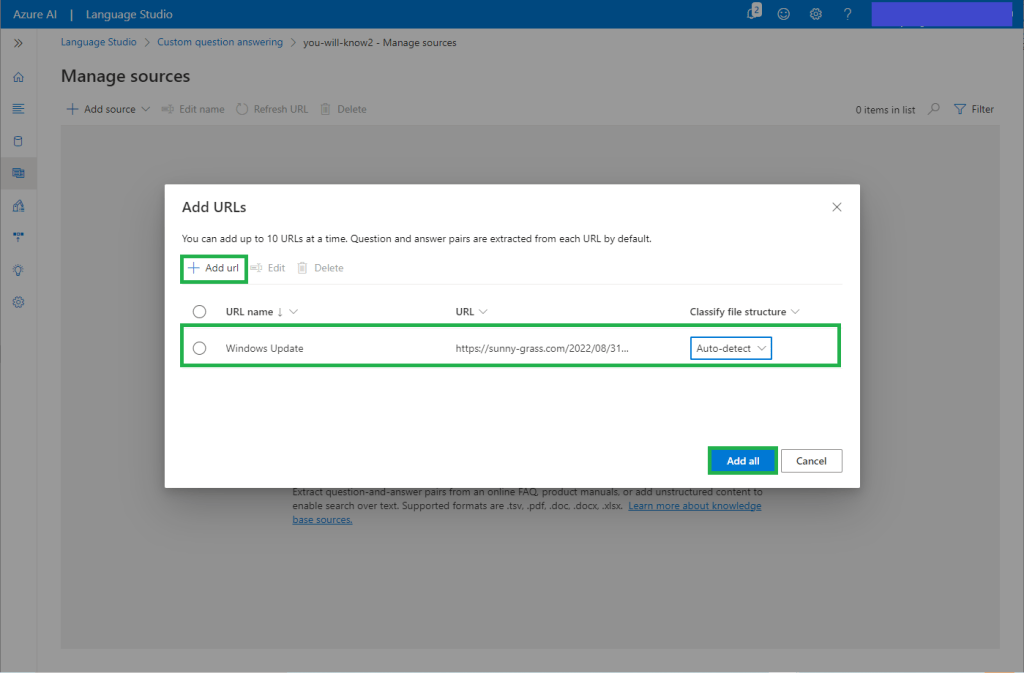Click the lightbulb icon in sidebar
Viewport: 1024px width, 673px height.
[x=18, y=270]
